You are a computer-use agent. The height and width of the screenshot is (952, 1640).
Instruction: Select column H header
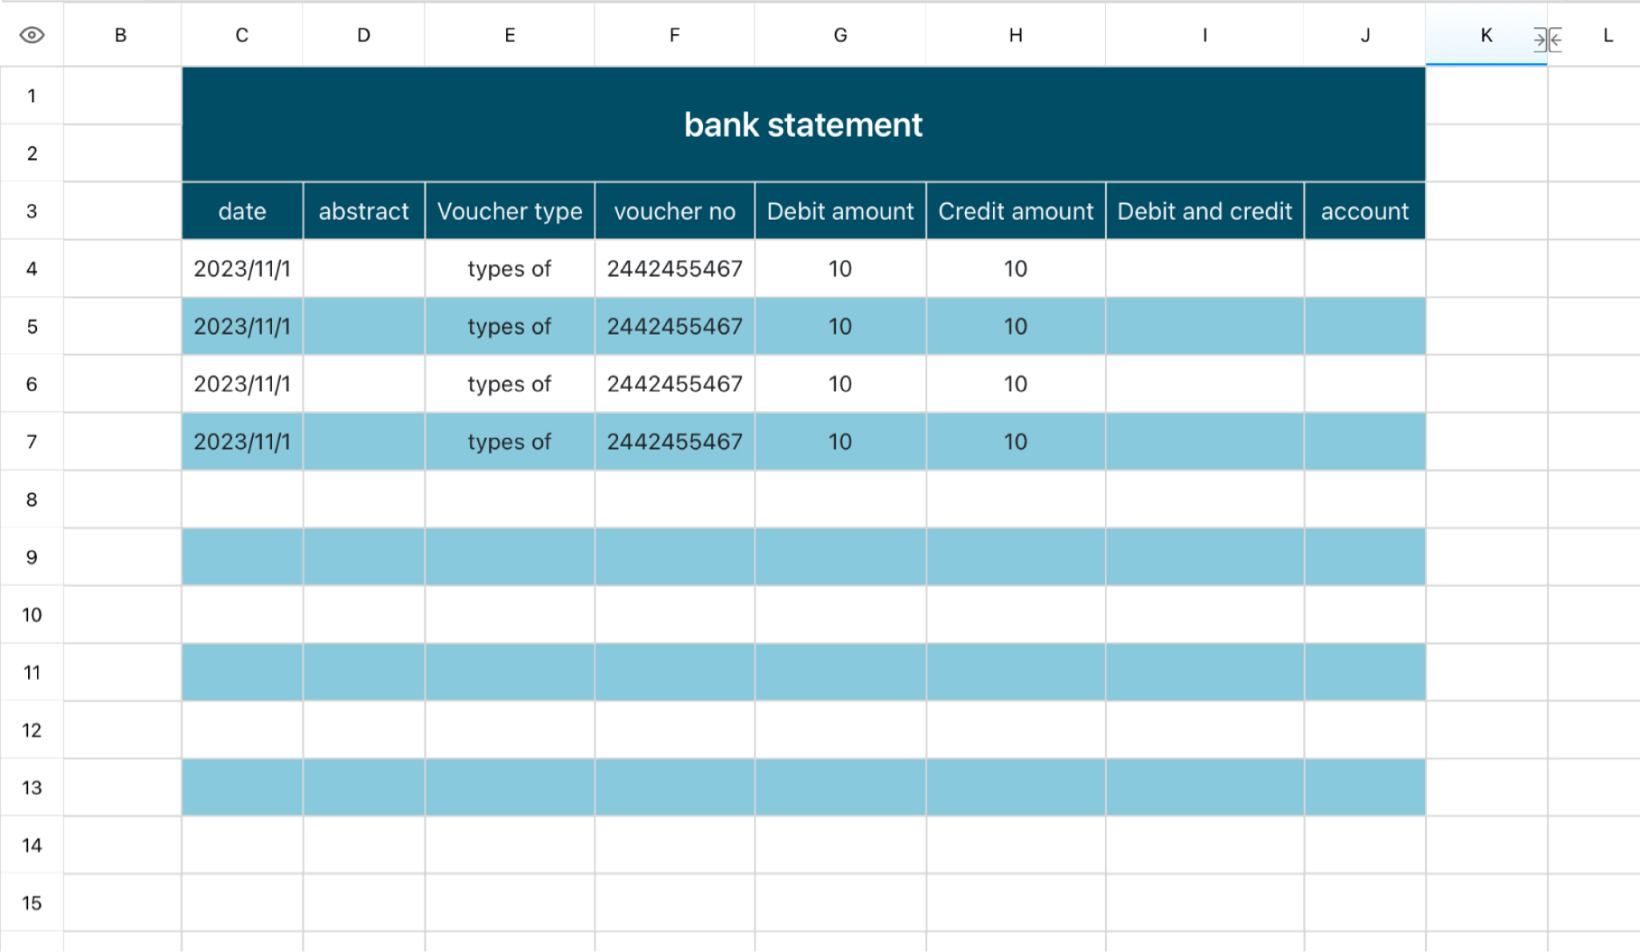(1016, 35)
